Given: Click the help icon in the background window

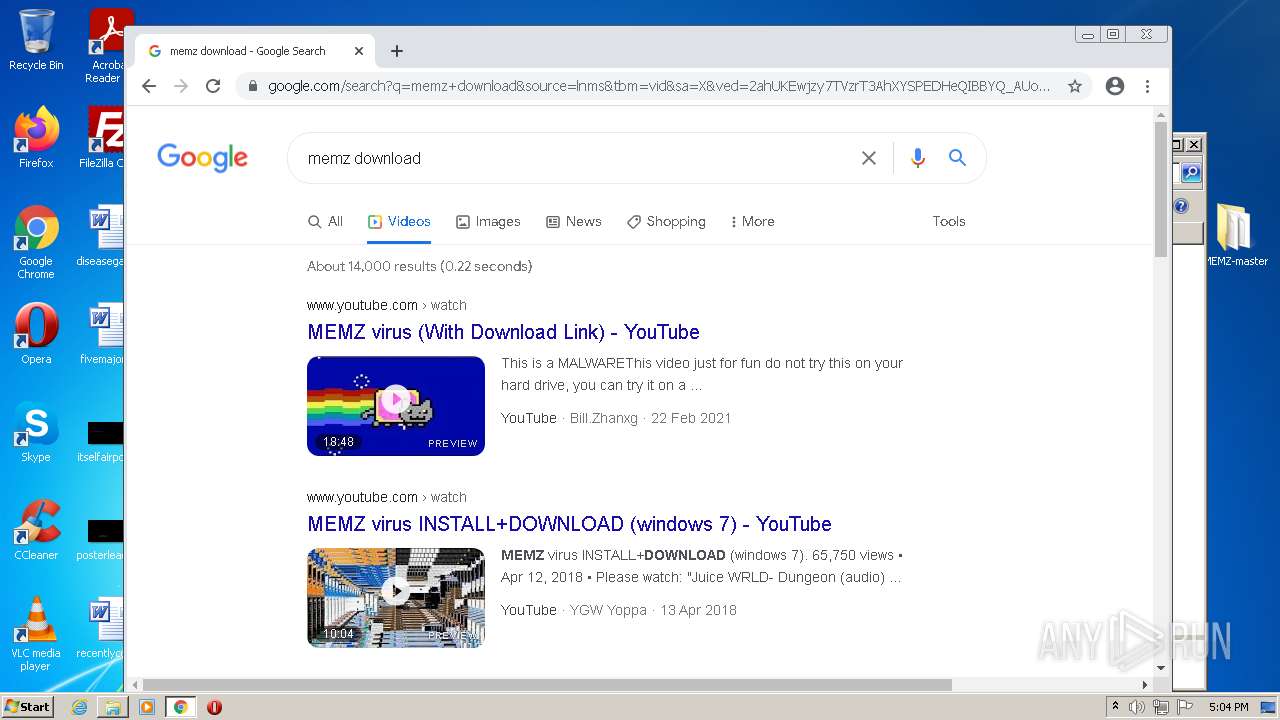Looking at the screenshot, I should pyautogui.click(x=1182, y=206).
